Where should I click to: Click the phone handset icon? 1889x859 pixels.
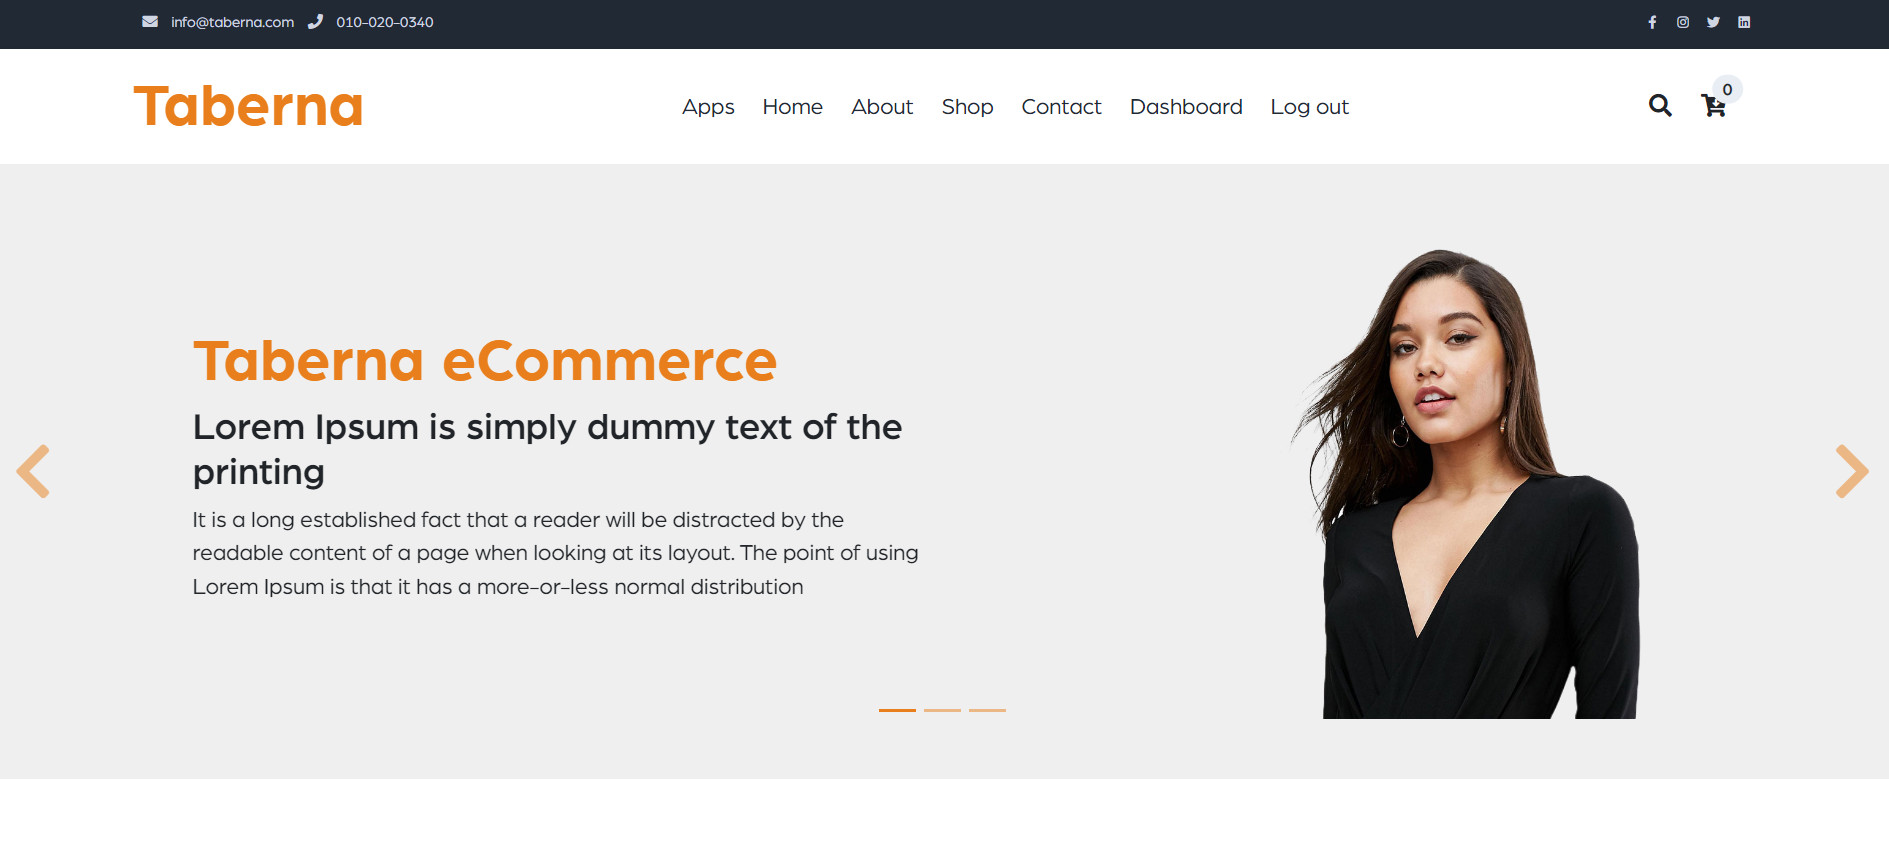coord(316,22)
